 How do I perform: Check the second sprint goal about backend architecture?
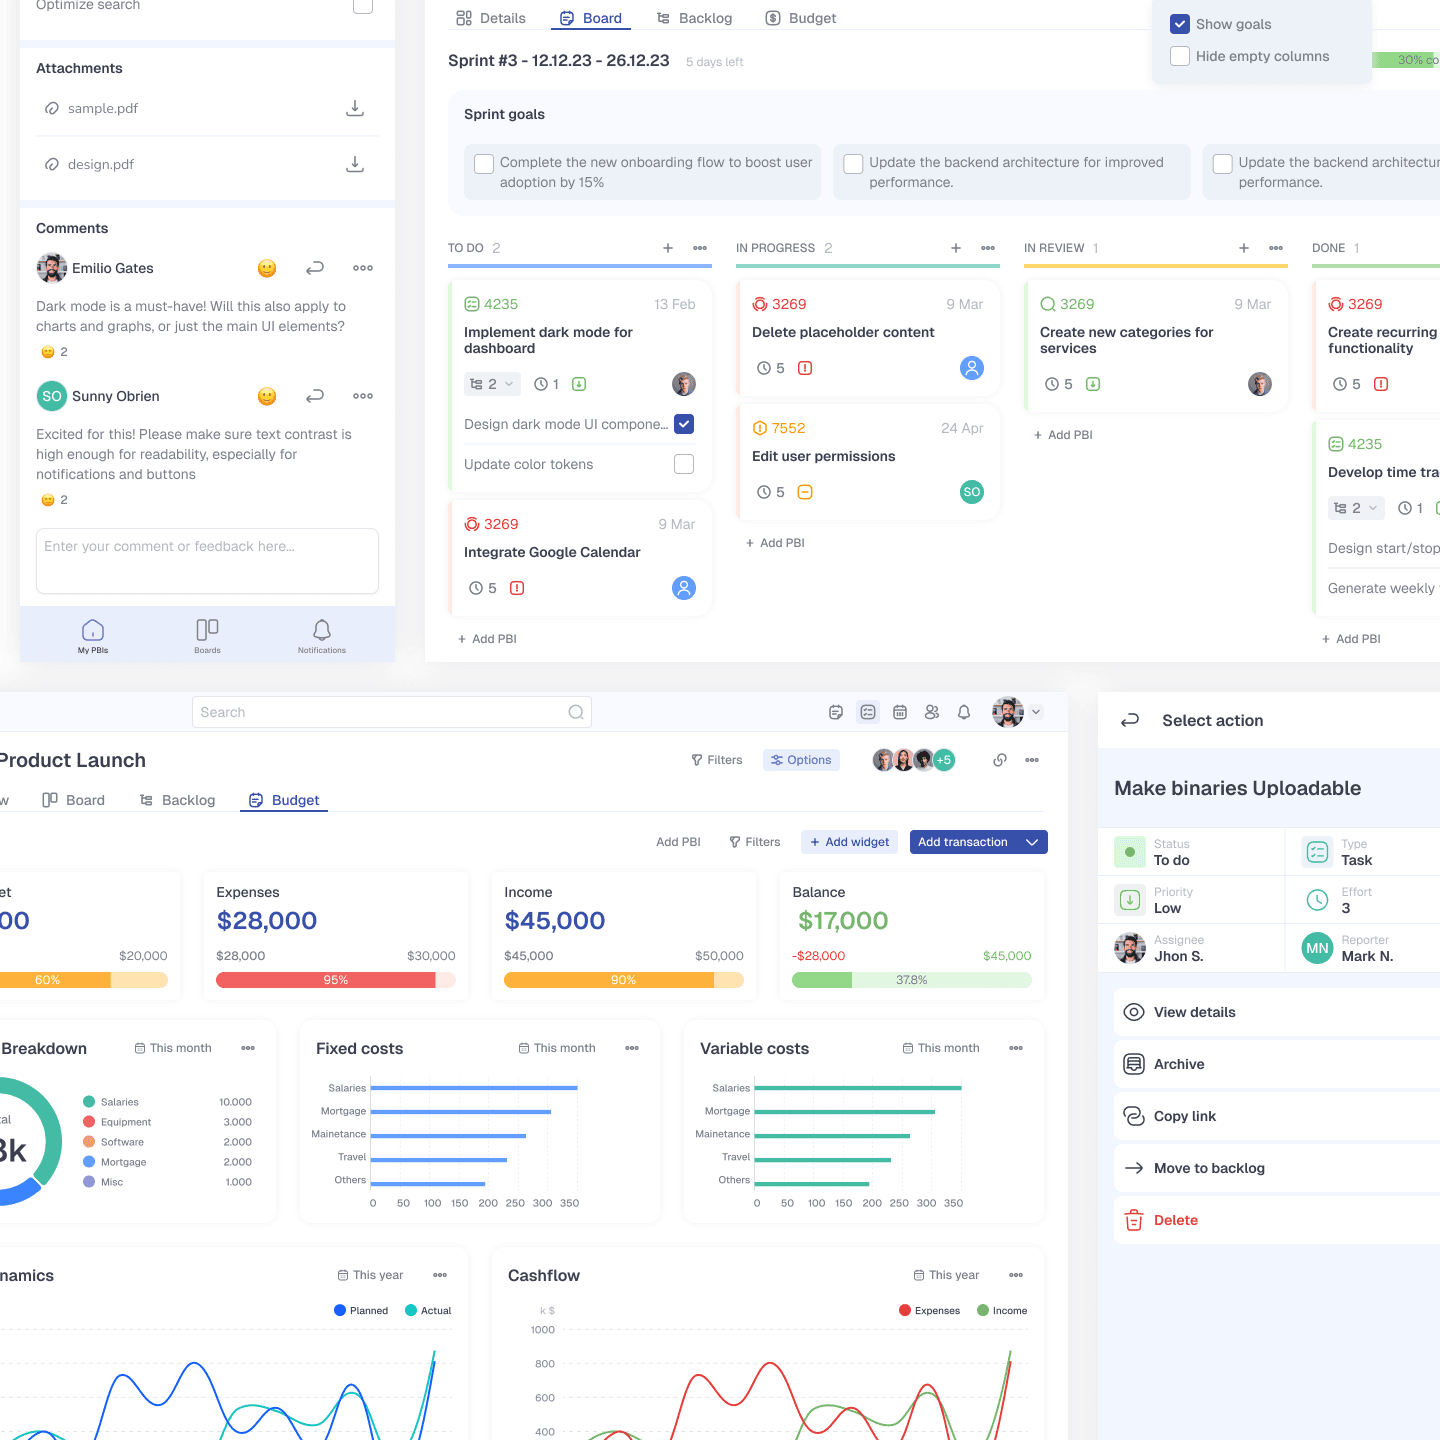pos(853,164)
